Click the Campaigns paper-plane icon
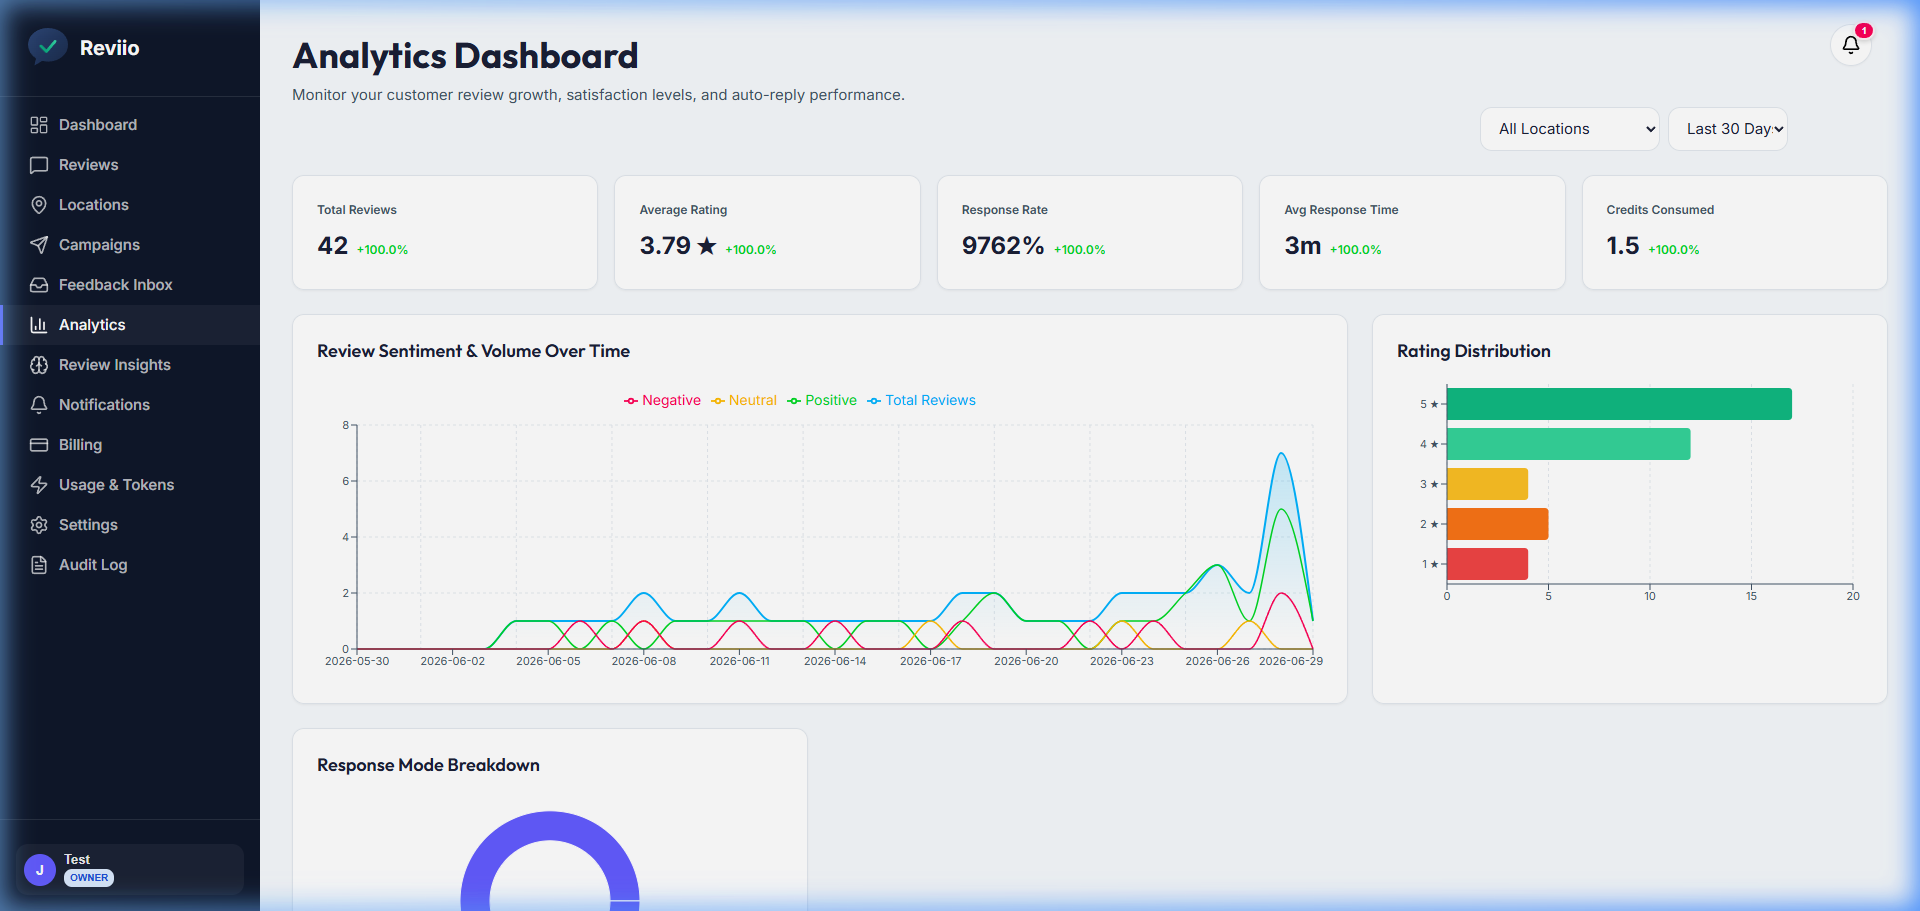This screenshot has height=911, width=1920. 39,245
